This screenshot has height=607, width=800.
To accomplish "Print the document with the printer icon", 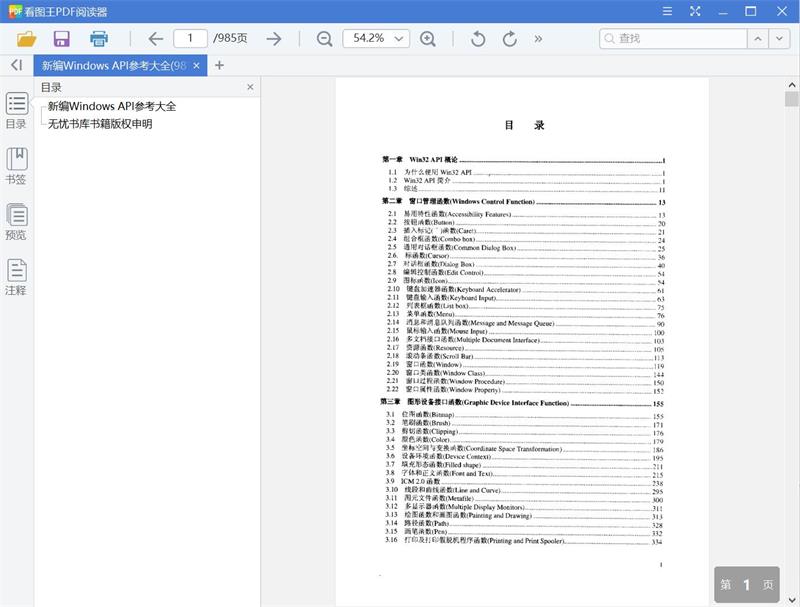I will coord(98,39).
